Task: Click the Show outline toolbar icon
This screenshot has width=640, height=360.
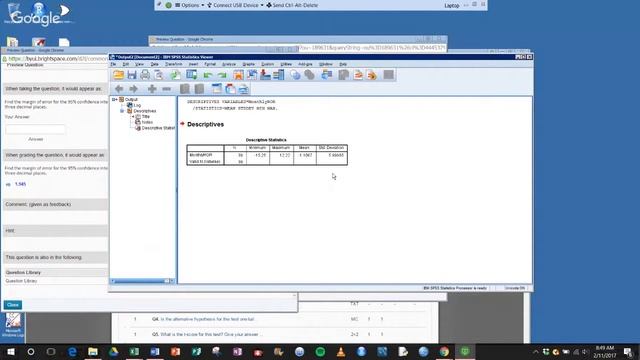Action: pyautogui.click(x=185, y=89)
